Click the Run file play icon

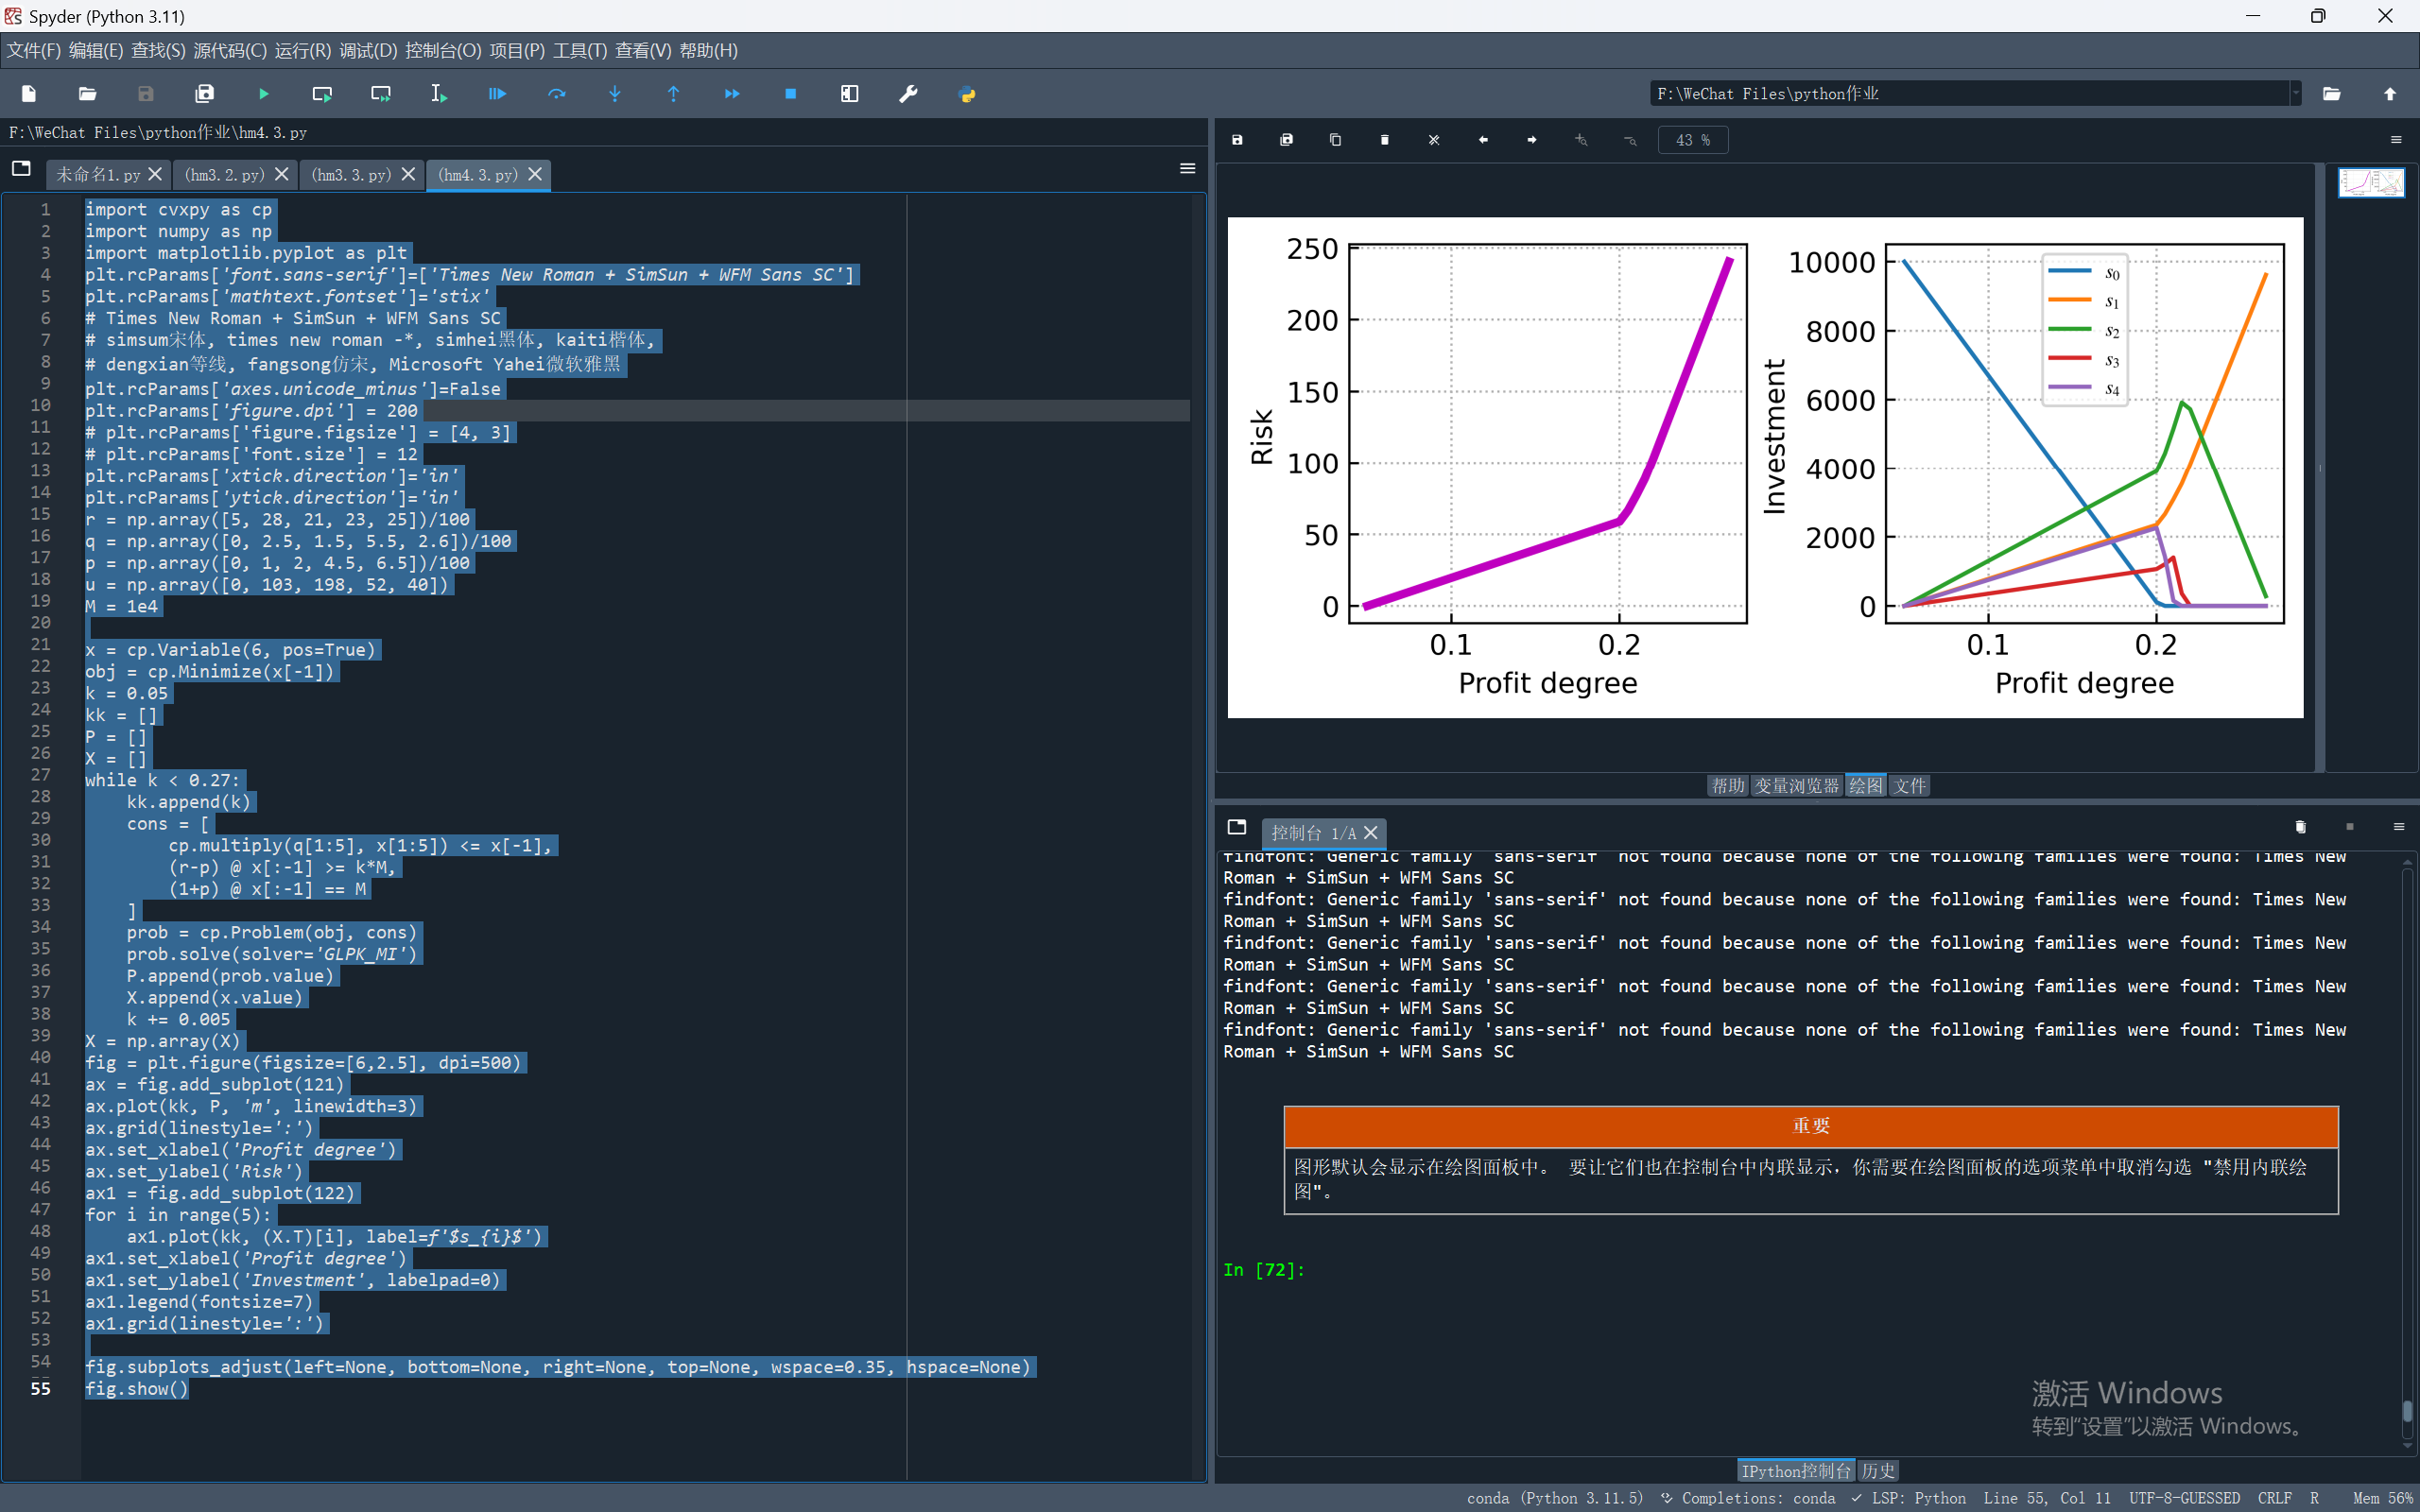click(264, 94)
